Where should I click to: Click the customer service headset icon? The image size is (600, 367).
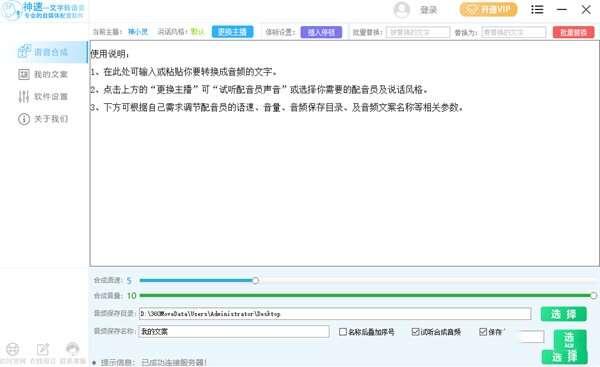tap(73, 349)
